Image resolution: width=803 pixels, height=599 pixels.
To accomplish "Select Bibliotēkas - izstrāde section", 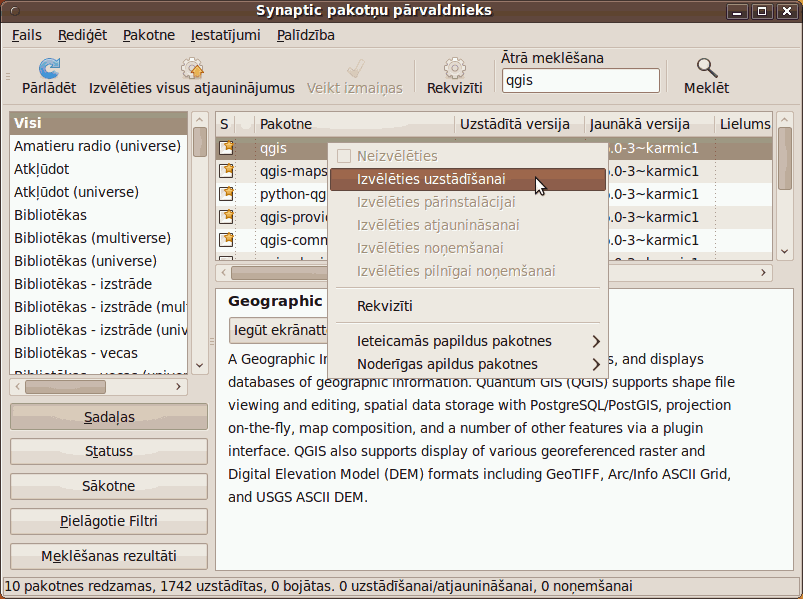I will [x=98, y=284].
